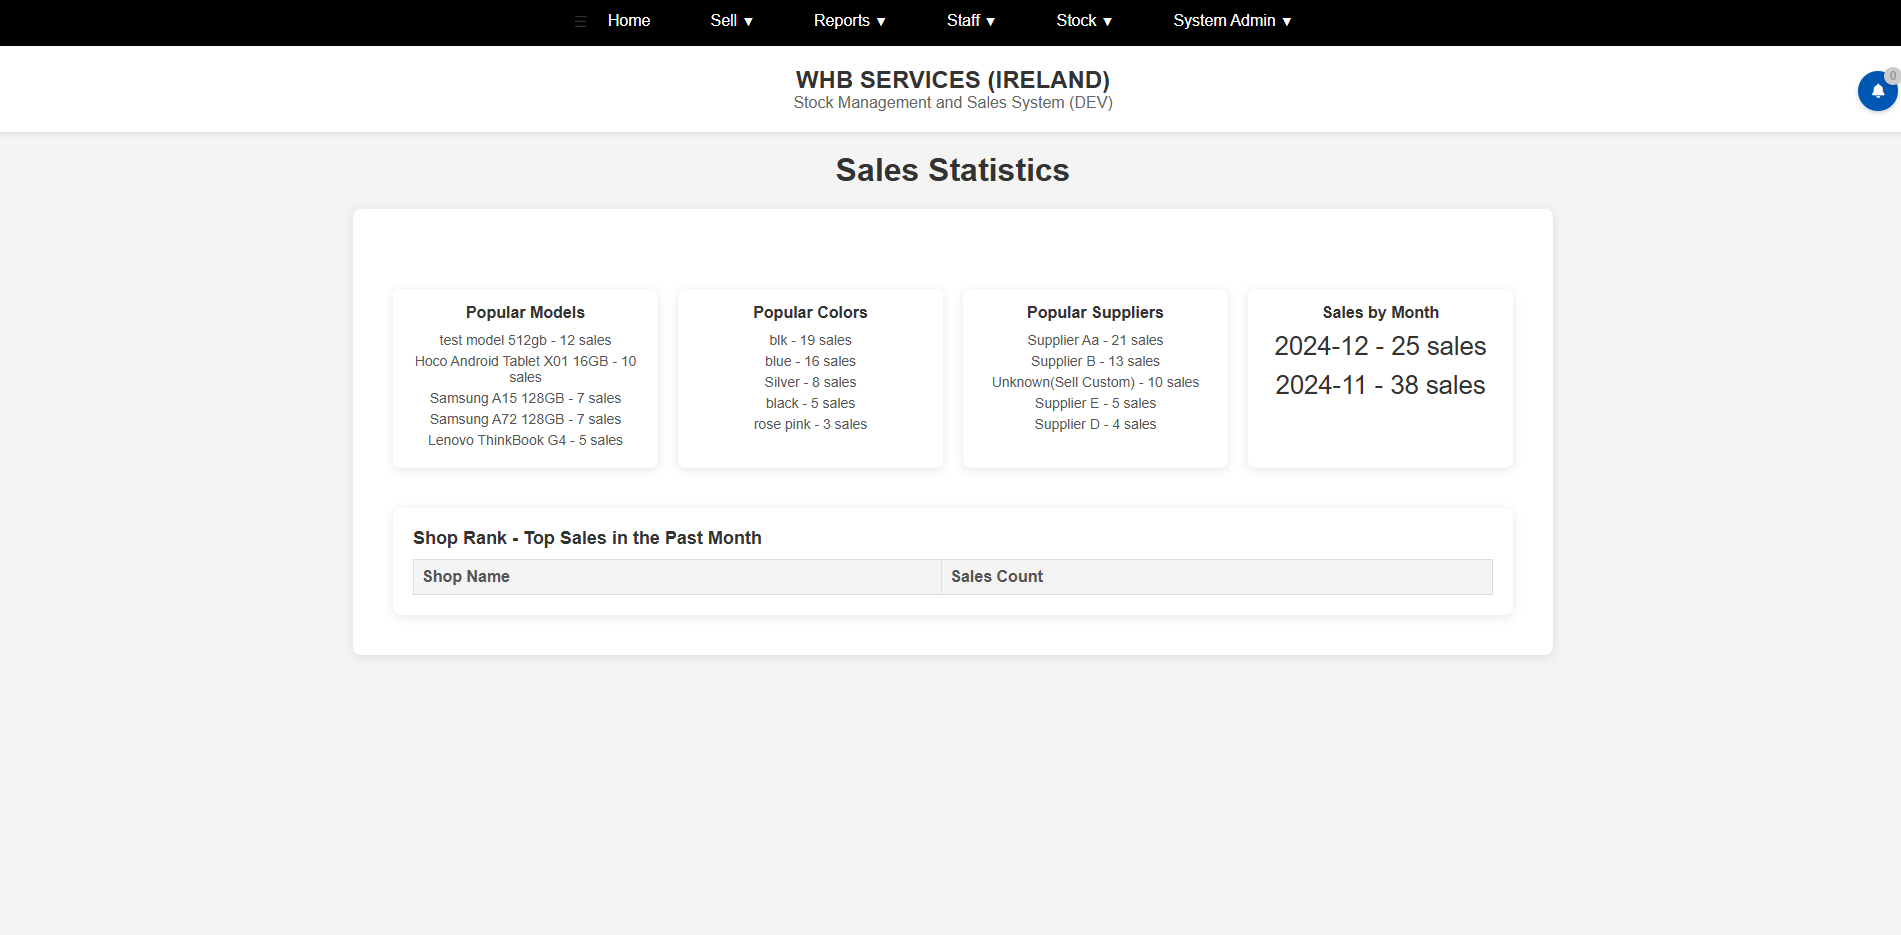
Task: Go to the Home page
Action: click(x=629, y=21)
